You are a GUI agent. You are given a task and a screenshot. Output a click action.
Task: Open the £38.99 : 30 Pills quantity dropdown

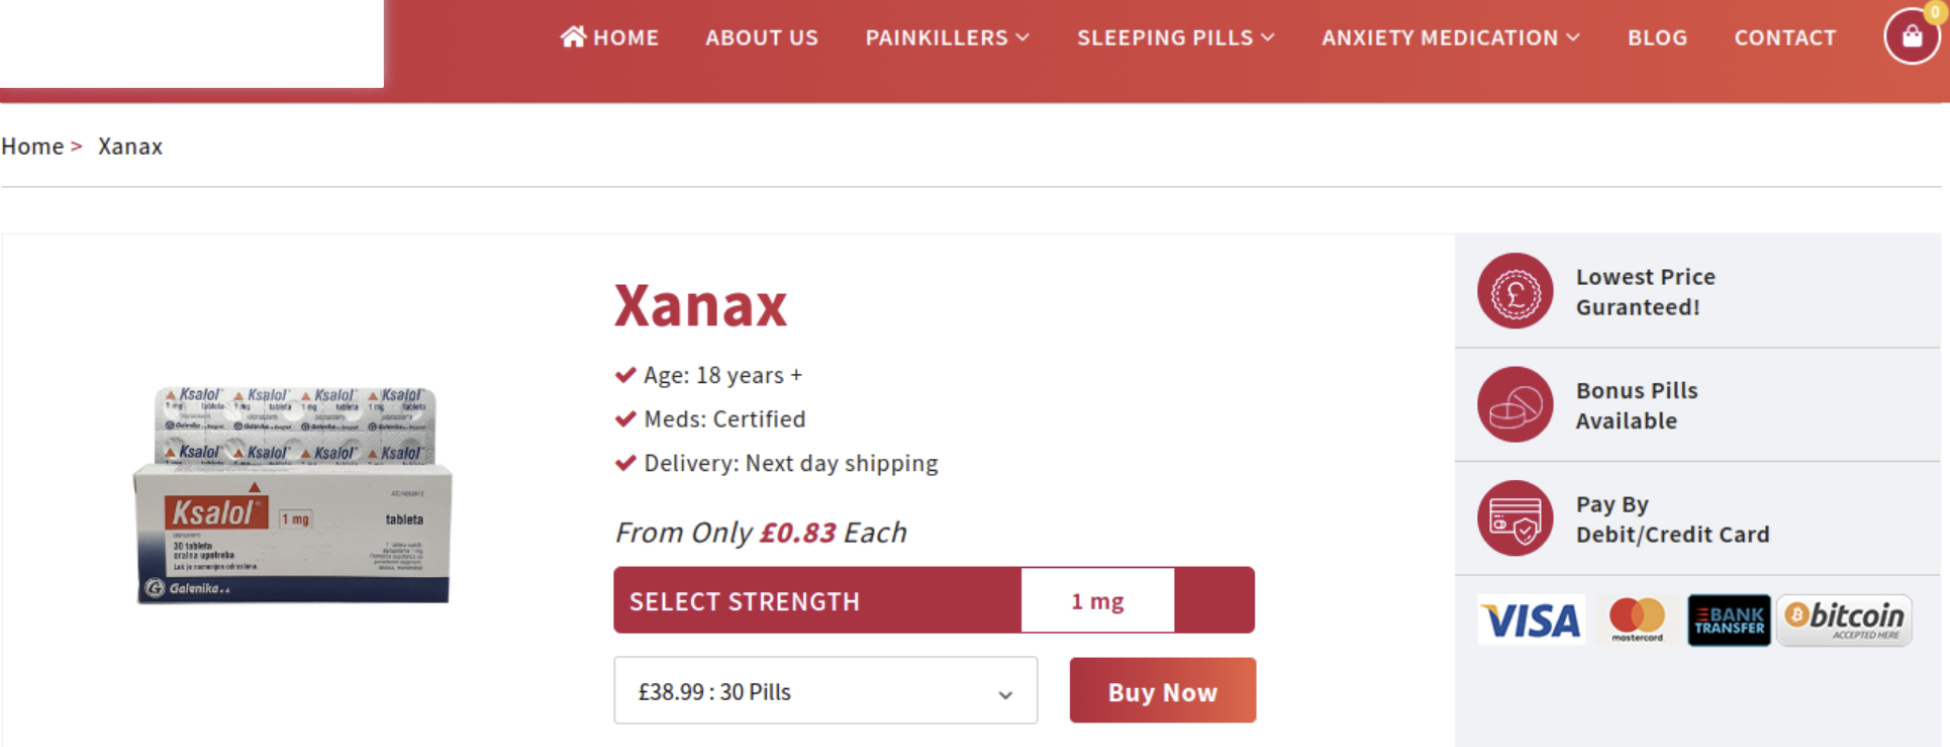(825, 691)
